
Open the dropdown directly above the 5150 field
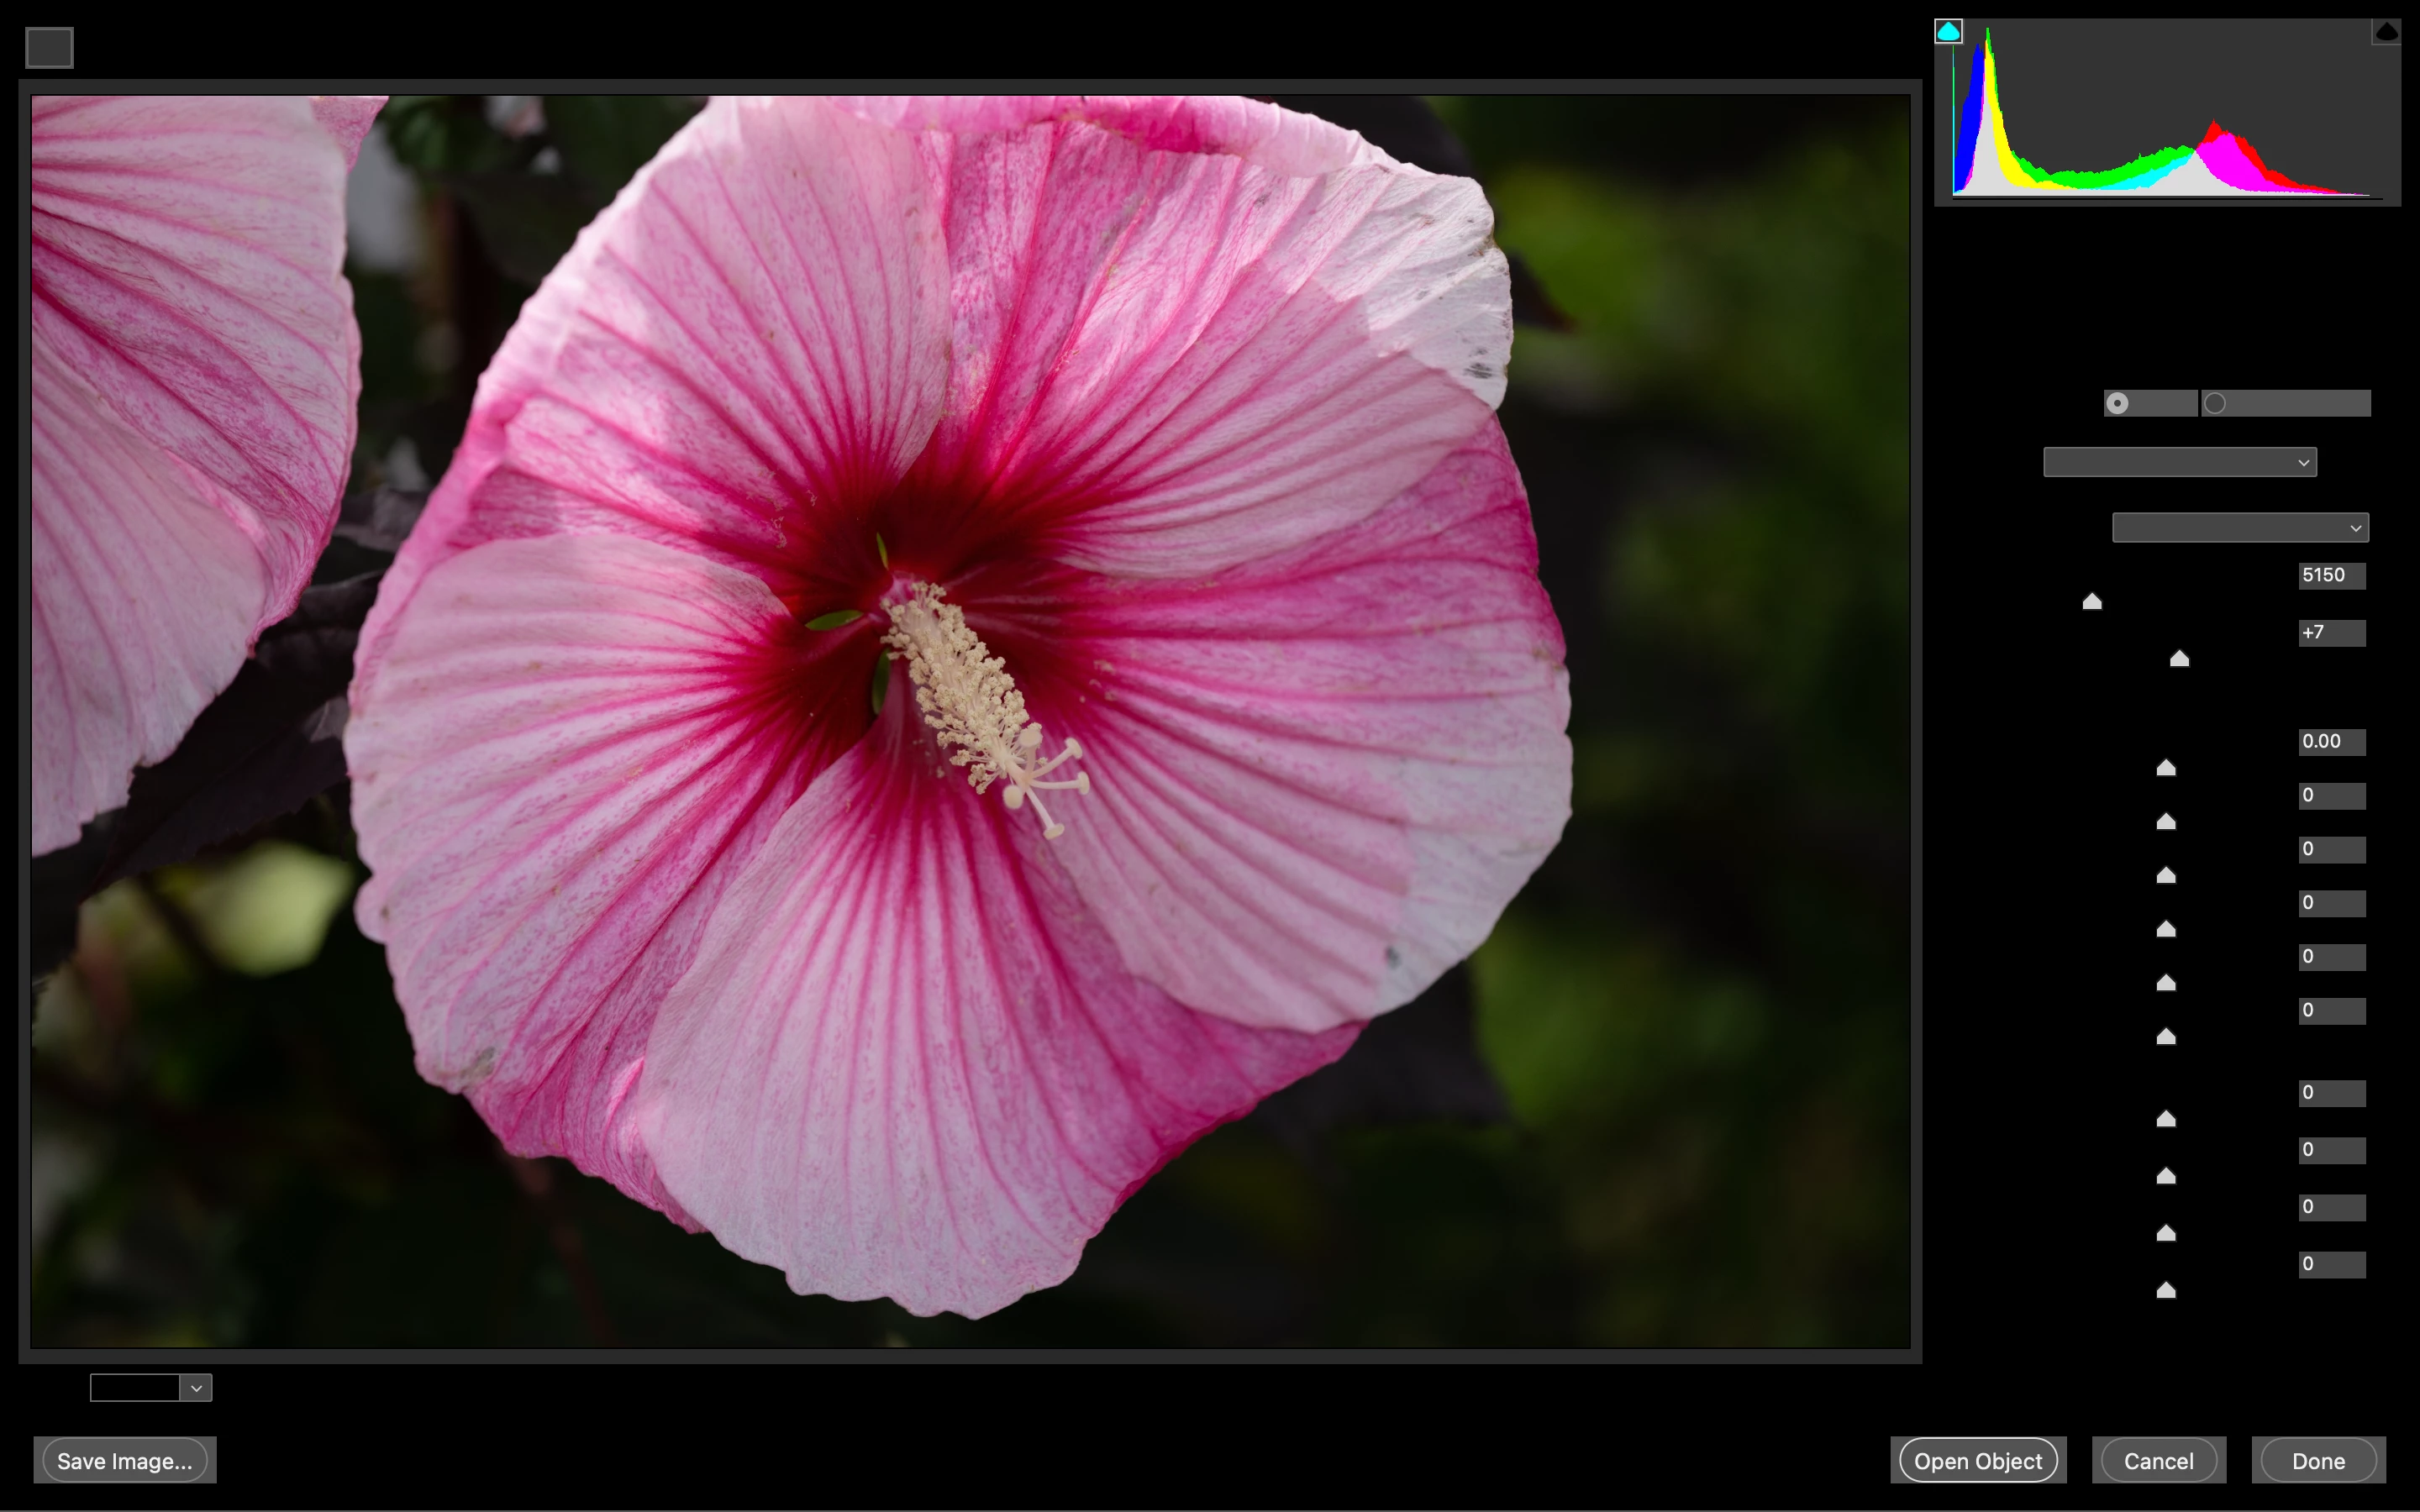pyautogui.click(x=2239, y=527)
